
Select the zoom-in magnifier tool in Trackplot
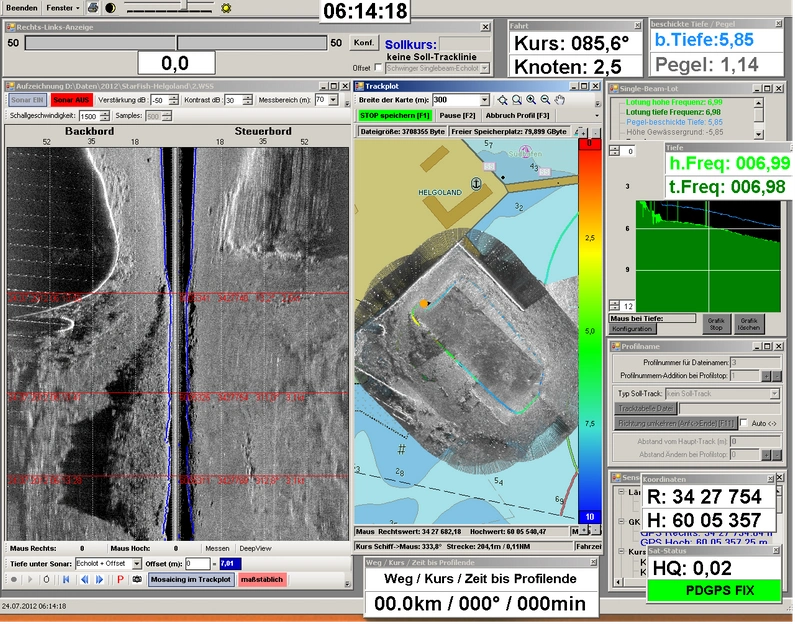point(529,99)
